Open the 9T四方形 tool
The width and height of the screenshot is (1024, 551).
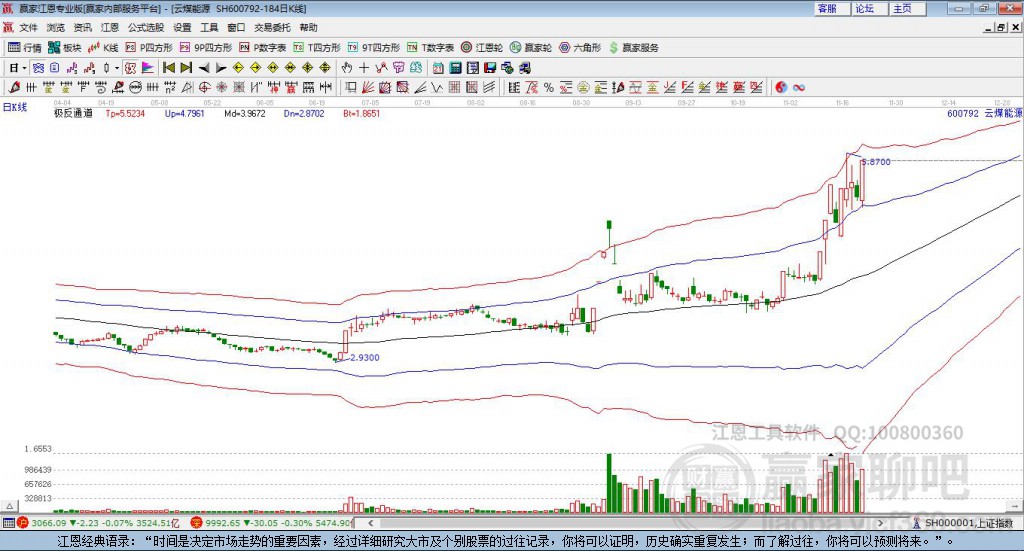tap(374, 48)
